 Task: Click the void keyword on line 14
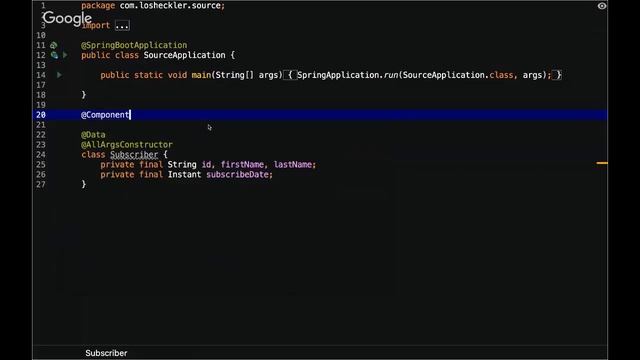point(177,75)
